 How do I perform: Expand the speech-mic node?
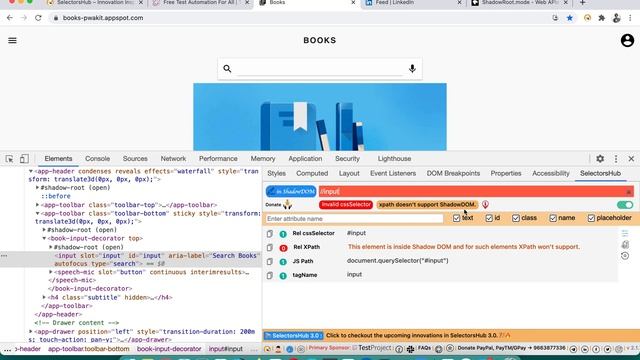coord(51,272)
